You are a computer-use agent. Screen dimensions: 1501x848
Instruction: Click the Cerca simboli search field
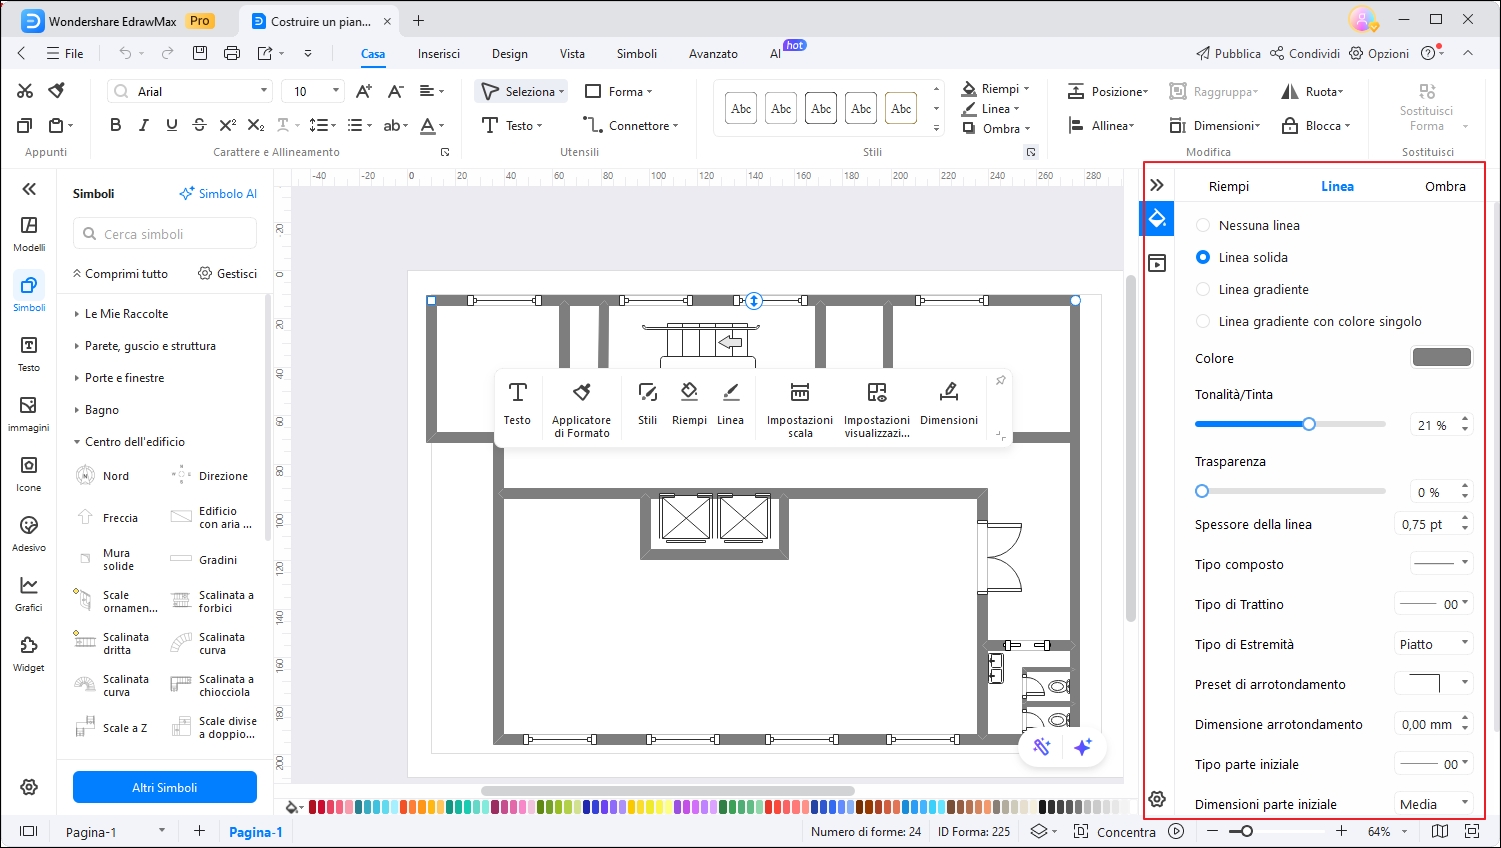(165, 234)
